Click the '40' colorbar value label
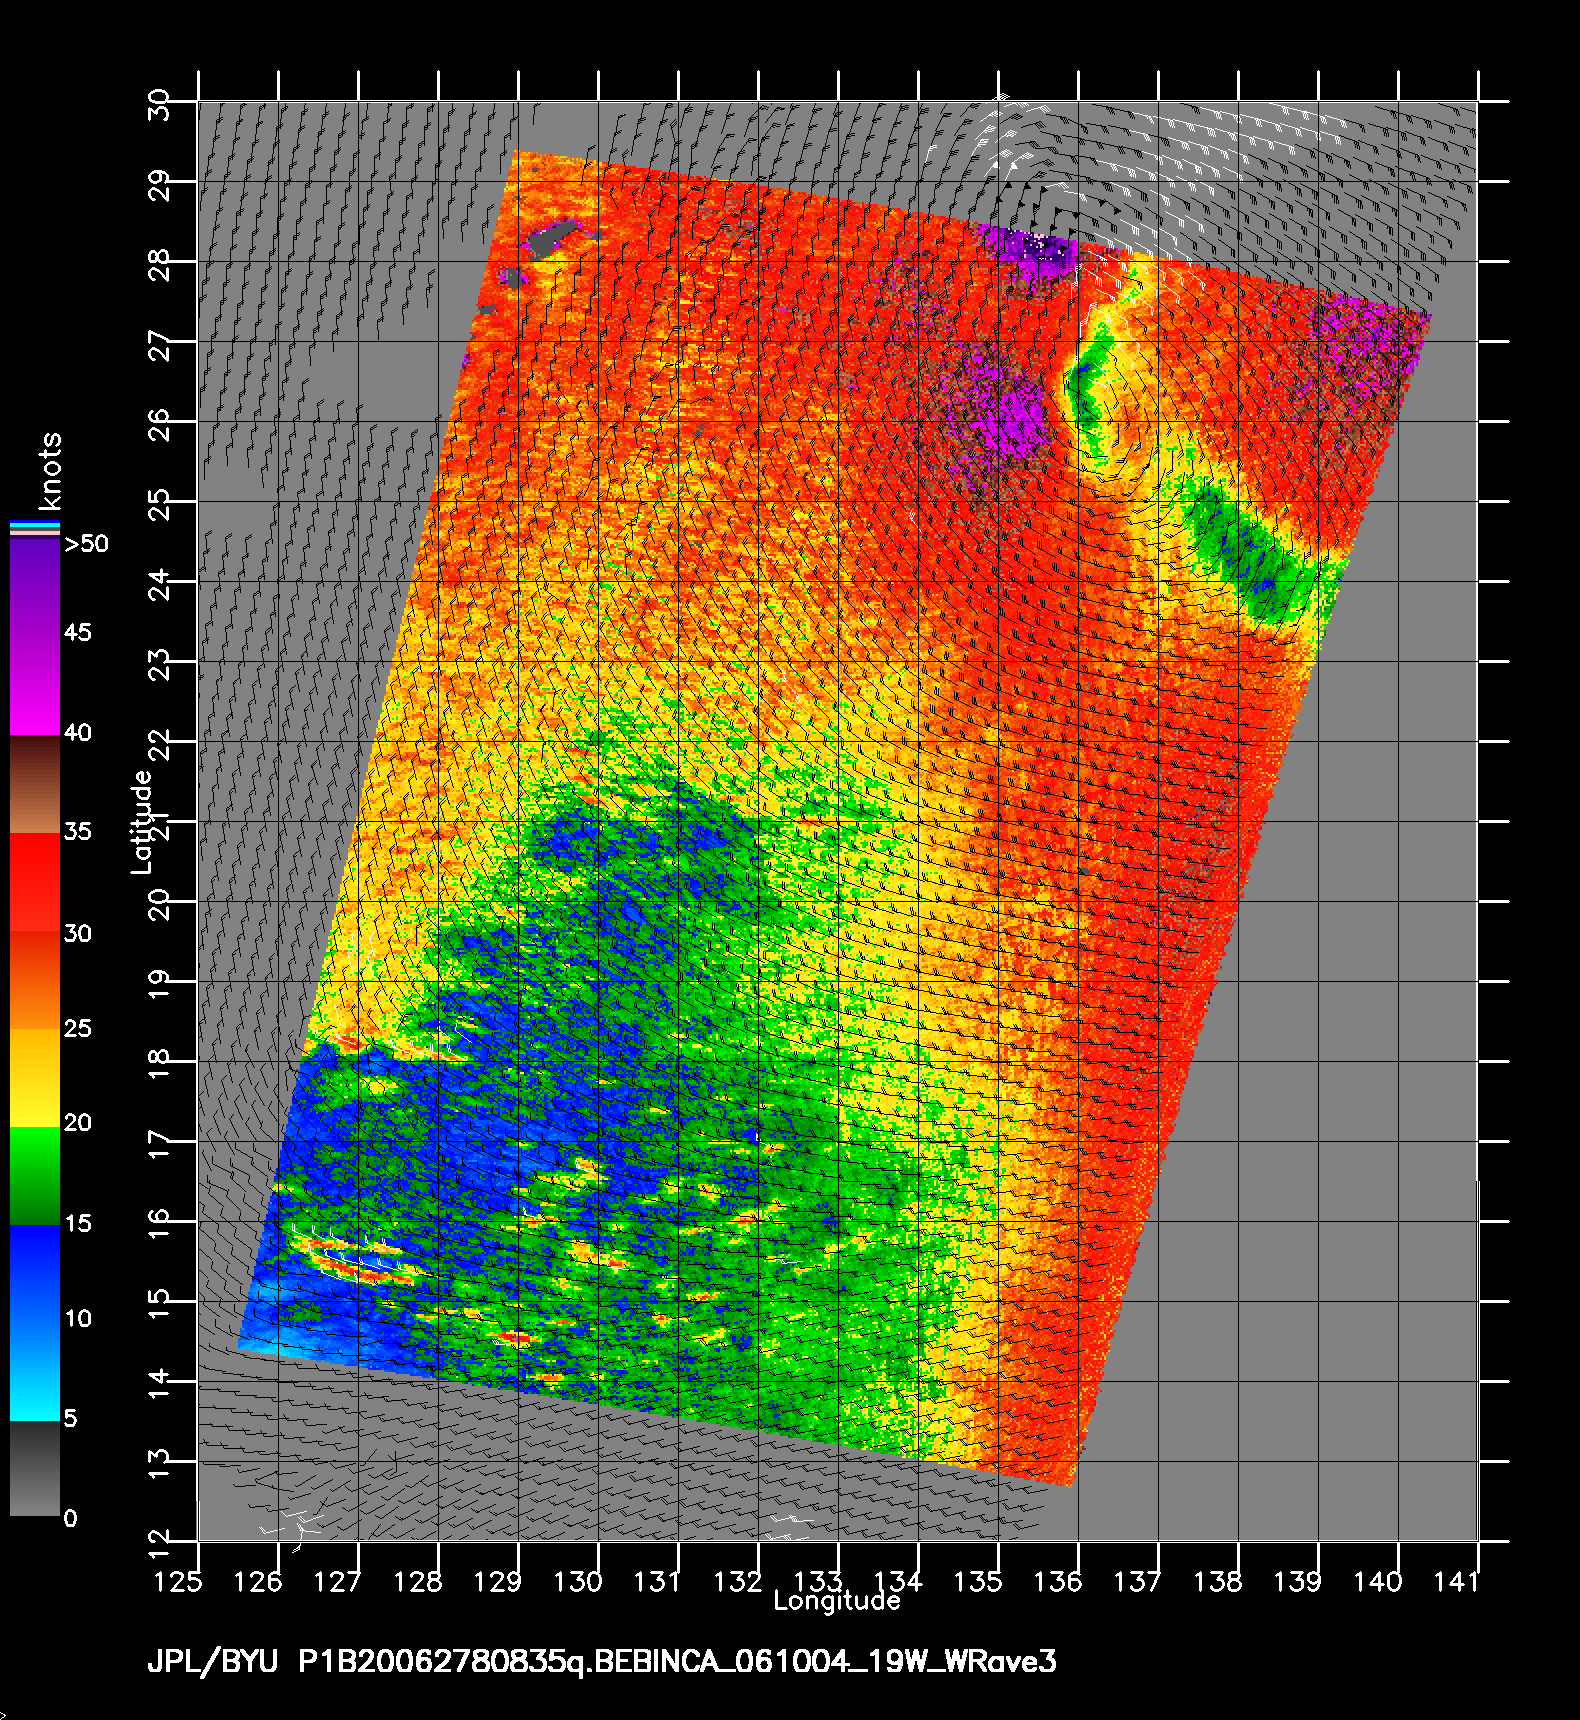 78,733
